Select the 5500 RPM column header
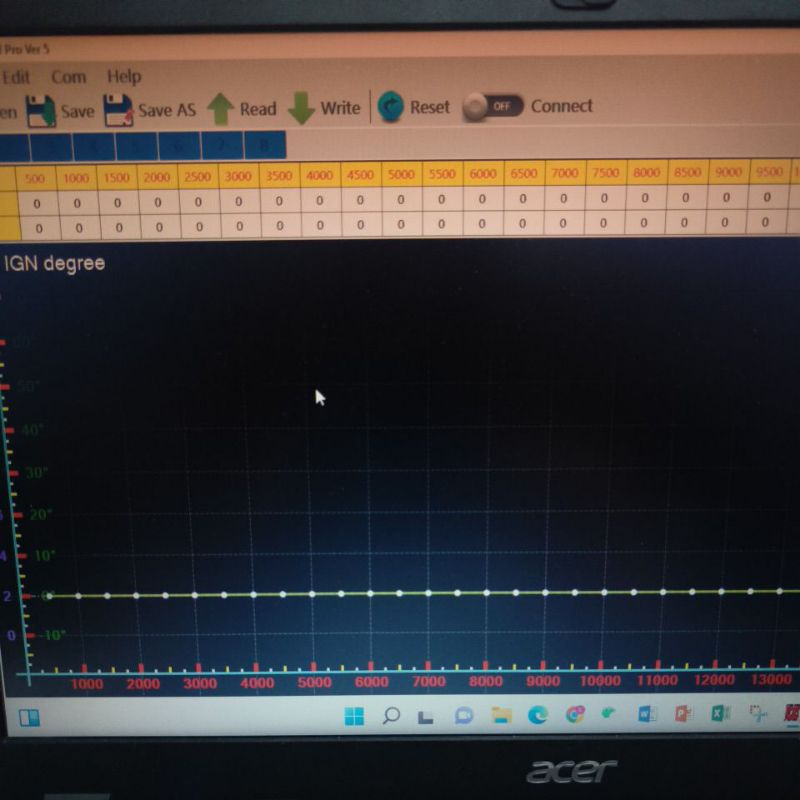Screen dimensions: 800x800 [x=442, y=174]
